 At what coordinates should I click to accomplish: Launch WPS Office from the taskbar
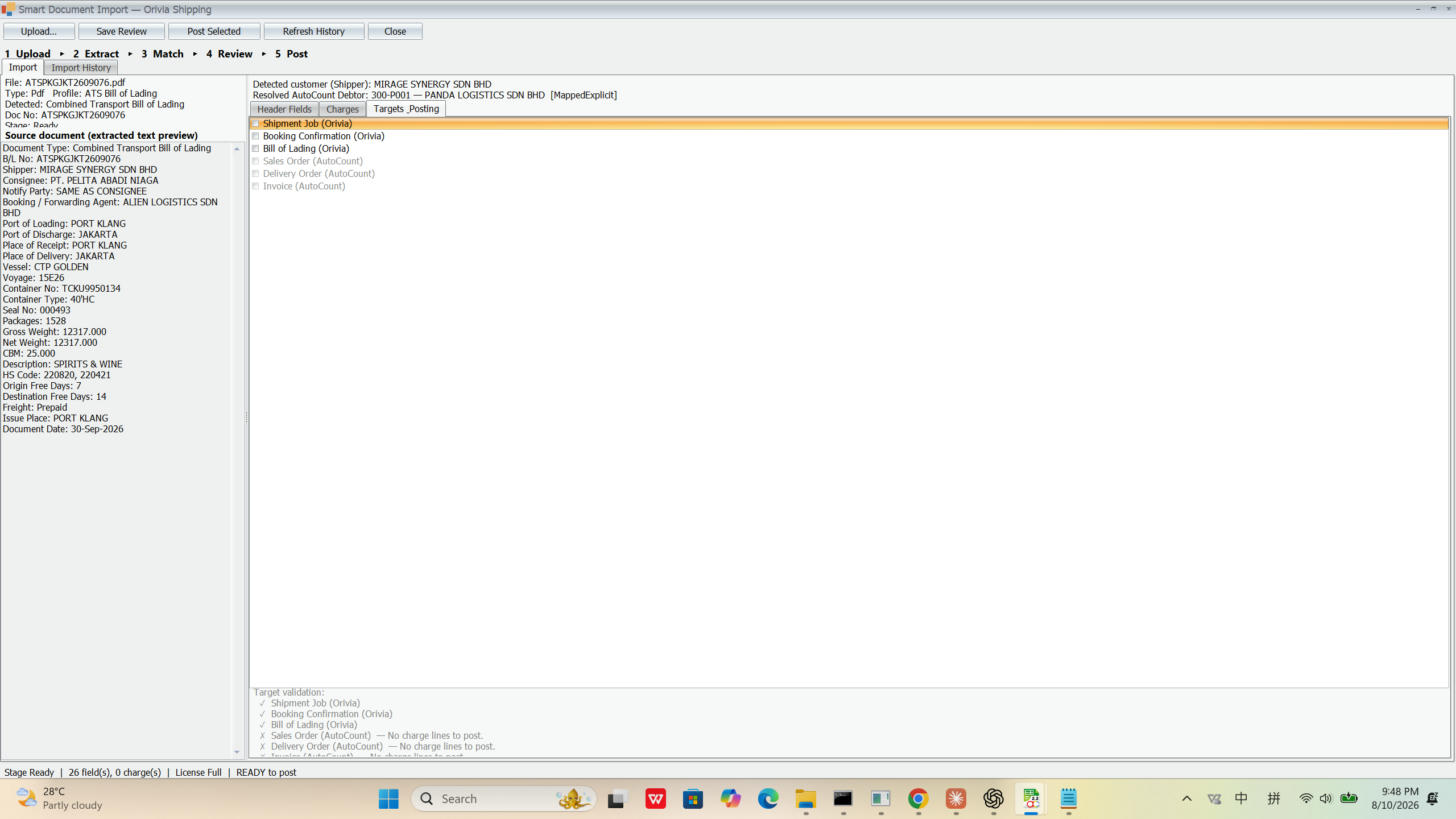pyautogui.click(x=656, y=798)
